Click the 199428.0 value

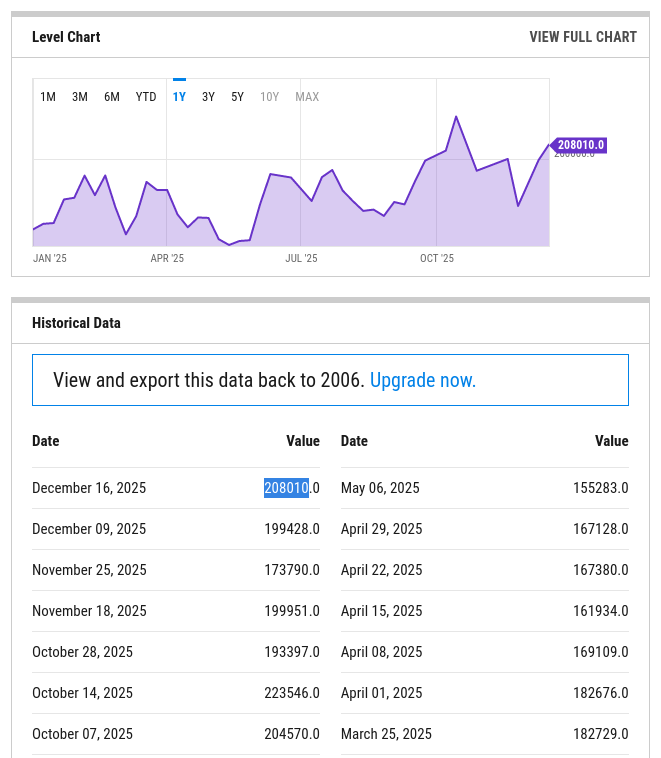pyautogui.click(x=292, y=529)
